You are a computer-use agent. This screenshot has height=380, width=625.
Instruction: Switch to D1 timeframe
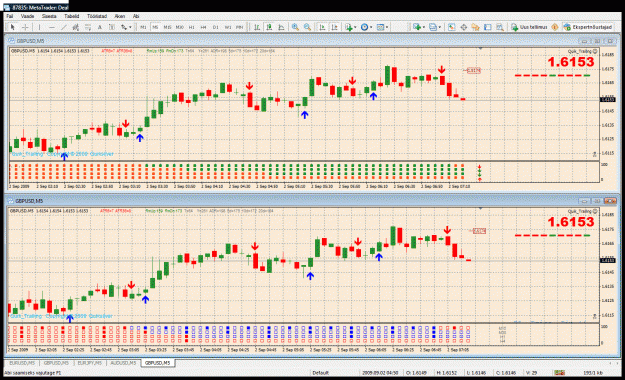216,27
